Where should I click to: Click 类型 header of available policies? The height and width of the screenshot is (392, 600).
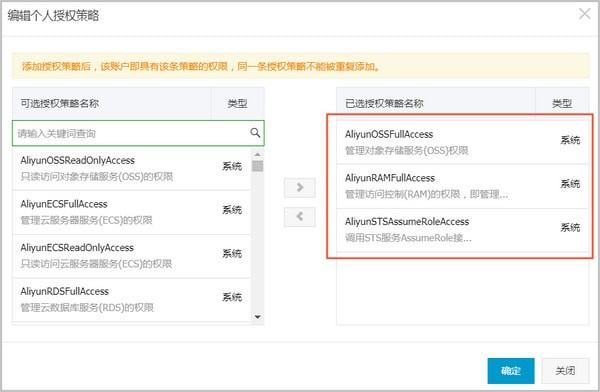click(x=238, y=103)
